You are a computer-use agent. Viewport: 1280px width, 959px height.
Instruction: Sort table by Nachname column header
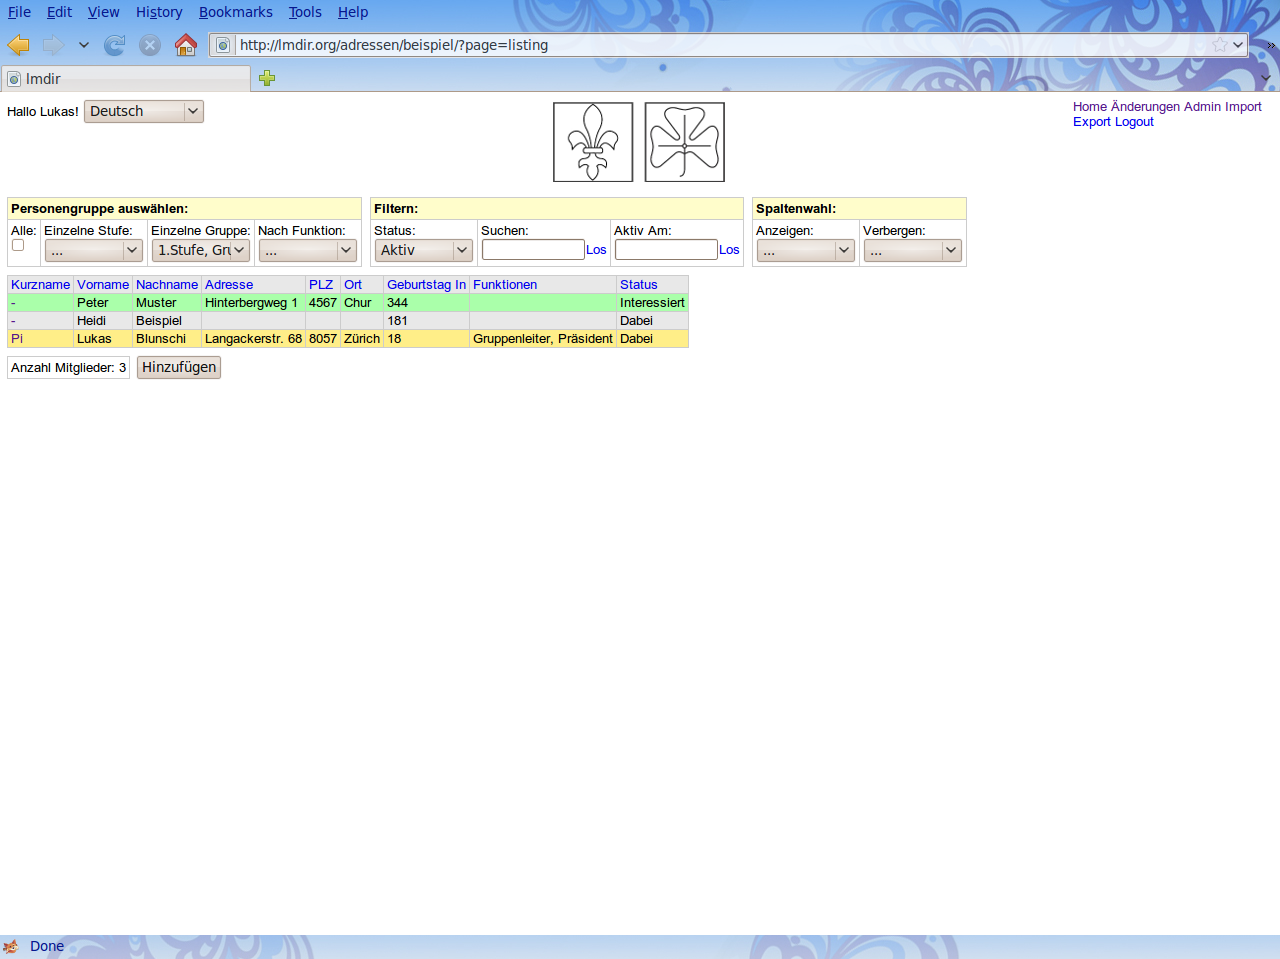pyautogui.click(x=167, y=285)
